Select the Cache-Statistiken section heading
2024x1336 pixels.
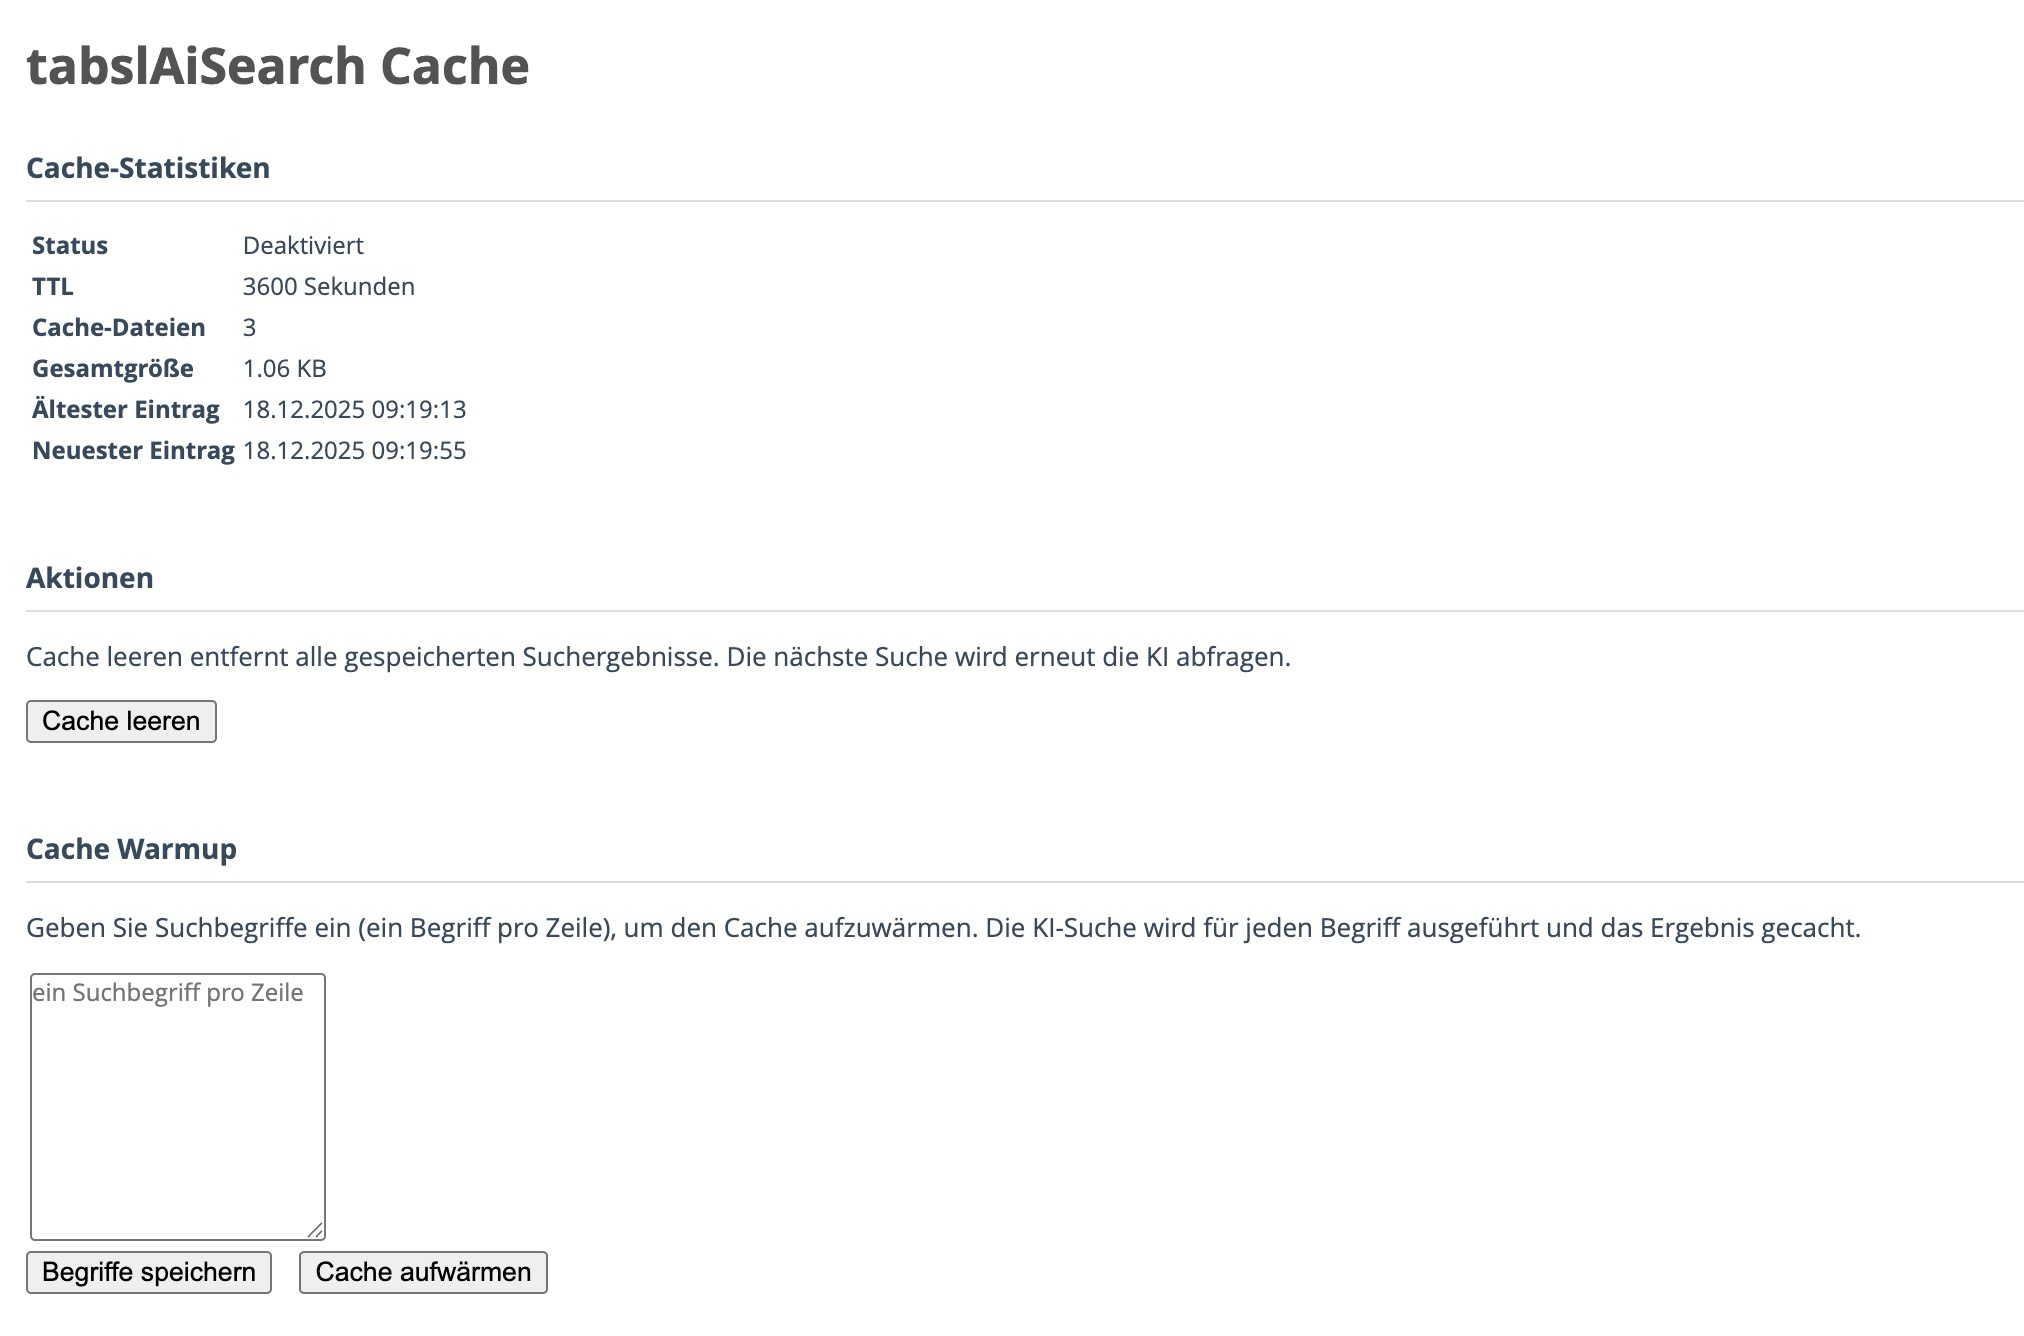(x=148, y=168)
